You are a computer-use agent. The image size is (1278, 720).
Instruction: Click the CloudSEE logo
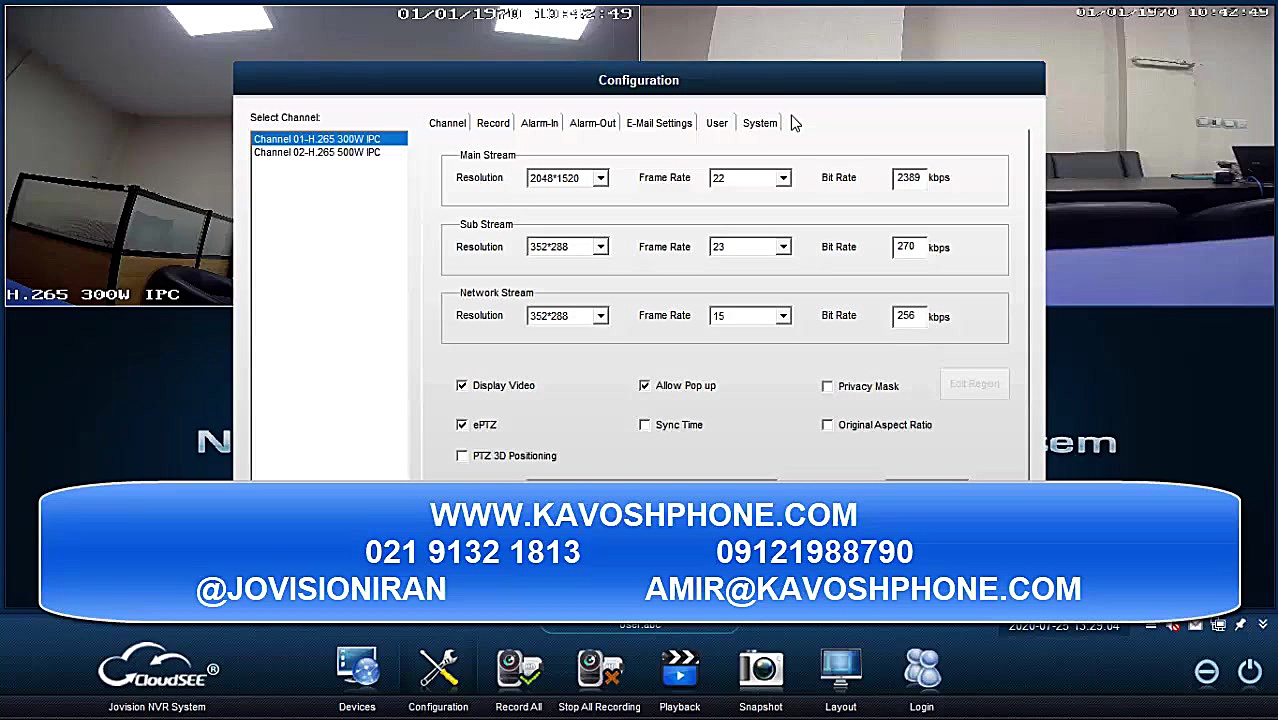point(157,668)
